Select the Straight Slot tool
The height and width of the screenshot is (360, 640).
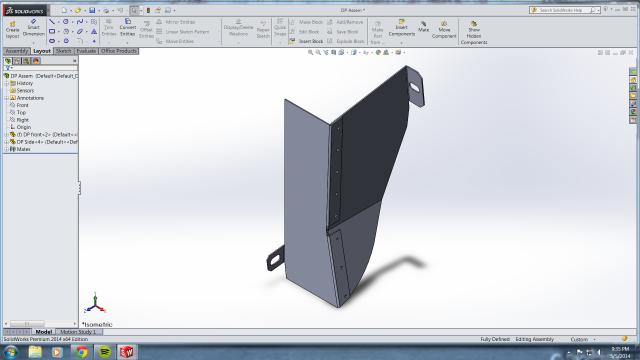(x=52, y=41)
